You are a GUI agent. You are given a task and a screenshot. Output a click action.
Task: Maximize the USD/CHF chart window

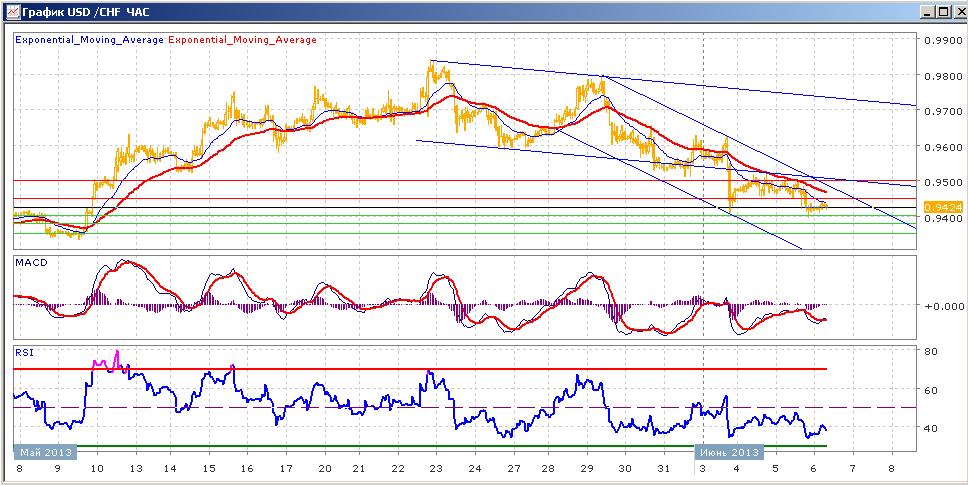pyautogui.click(x=942, y=12)
